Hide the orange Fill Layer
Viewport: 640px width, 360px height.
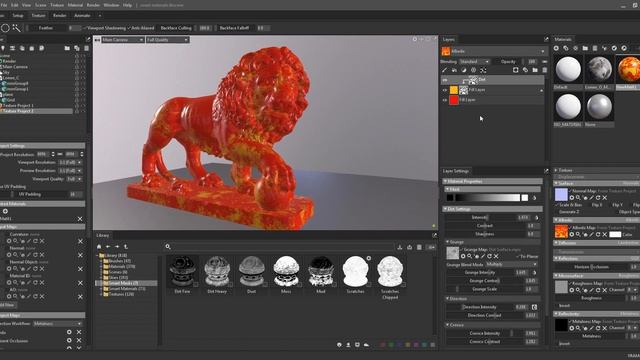(x=445, y=90)
